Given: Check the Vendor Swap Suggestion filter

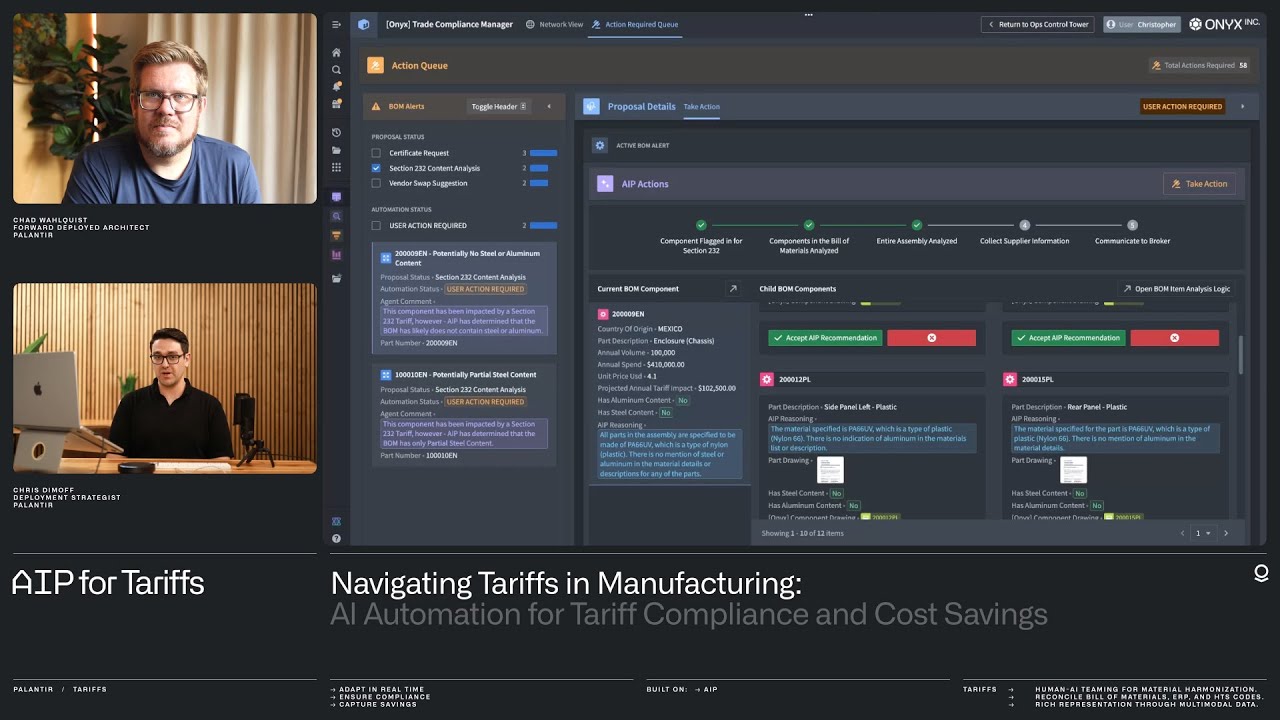Looking at the screenshot, I should coord(376,183).
